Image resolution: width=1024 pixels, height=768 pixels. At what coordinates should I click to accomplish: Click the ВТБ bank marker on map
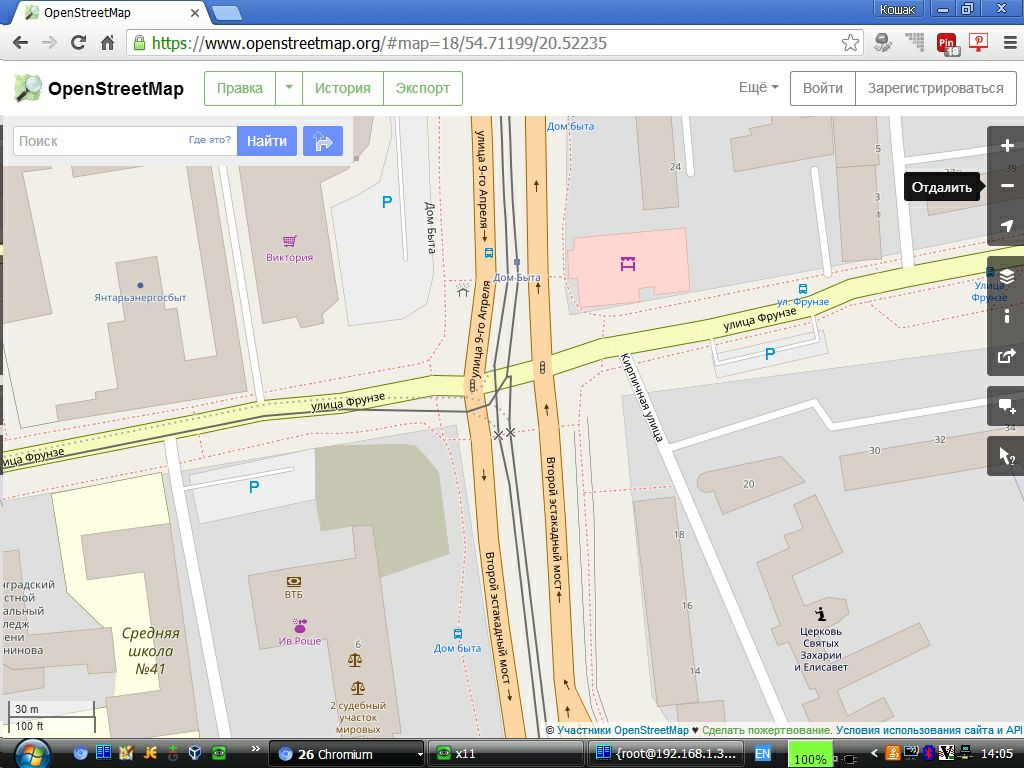click(x=293, y=581)
